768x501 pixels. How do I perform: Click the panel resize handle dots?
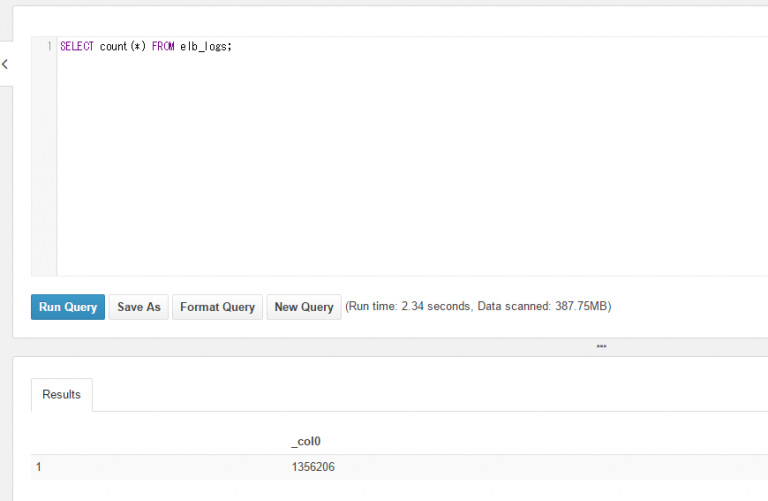click(601, 346)
